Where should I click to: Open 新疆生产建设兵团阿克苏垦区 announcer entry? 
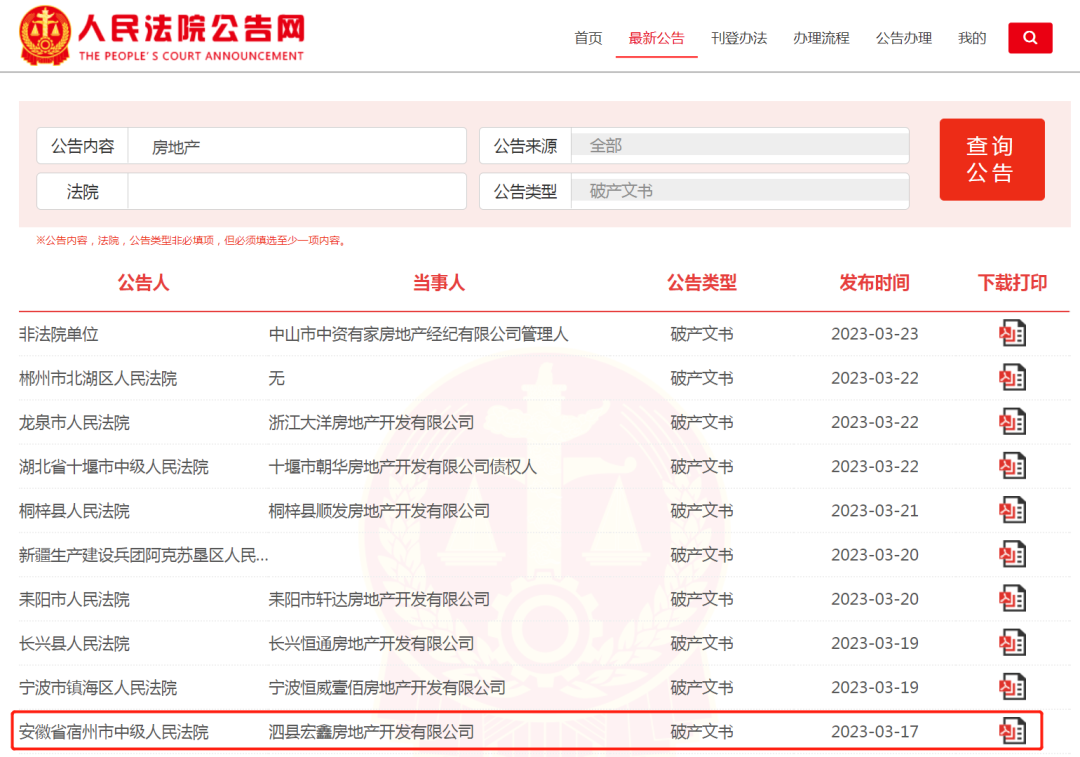[143, 555]
